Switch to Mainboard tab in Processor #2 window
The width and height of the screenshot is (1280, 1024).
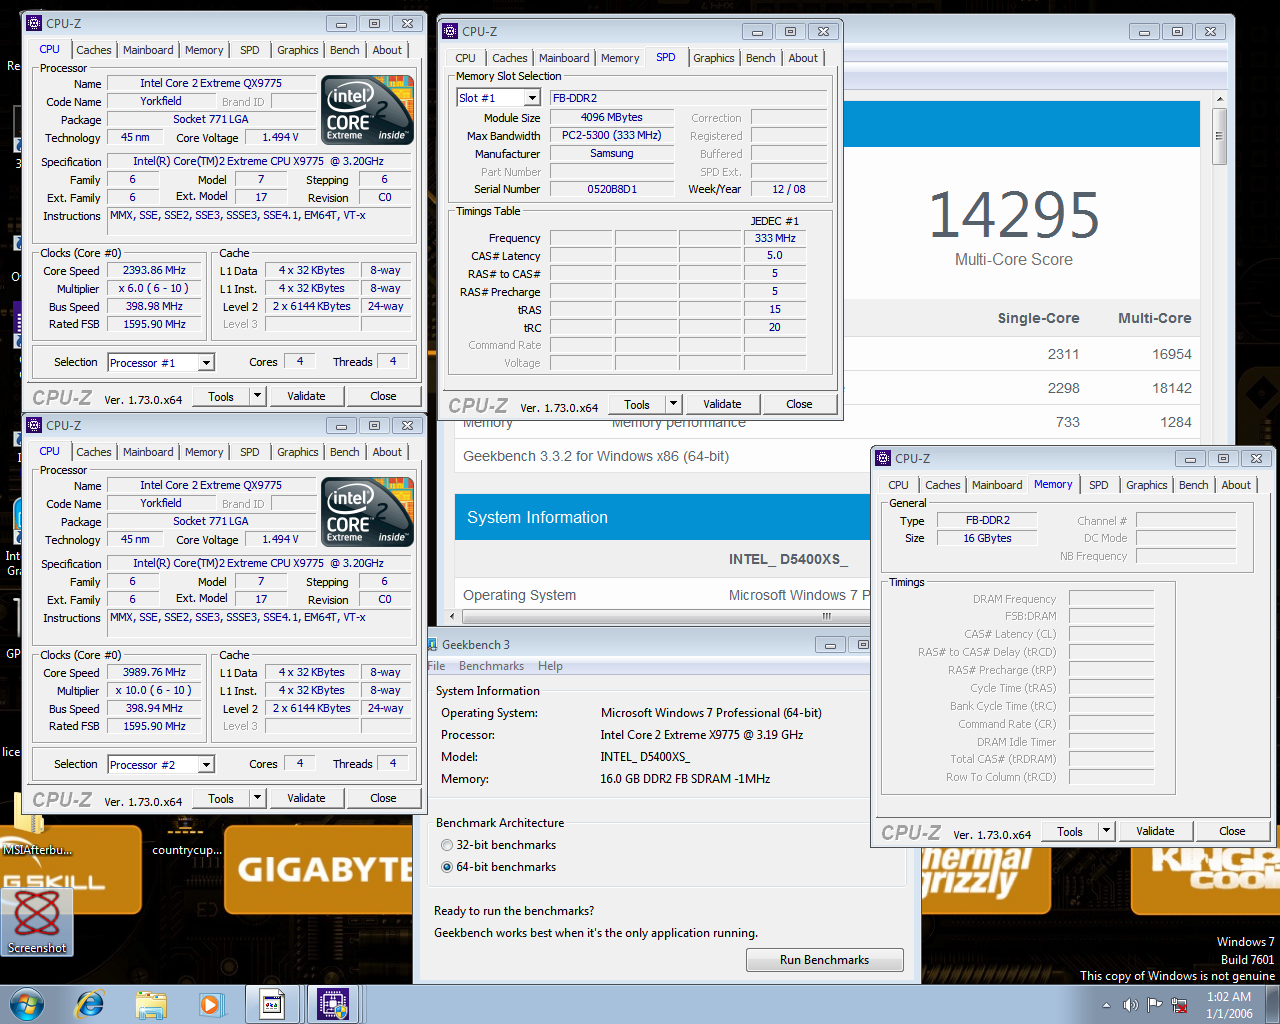point(148,452)
